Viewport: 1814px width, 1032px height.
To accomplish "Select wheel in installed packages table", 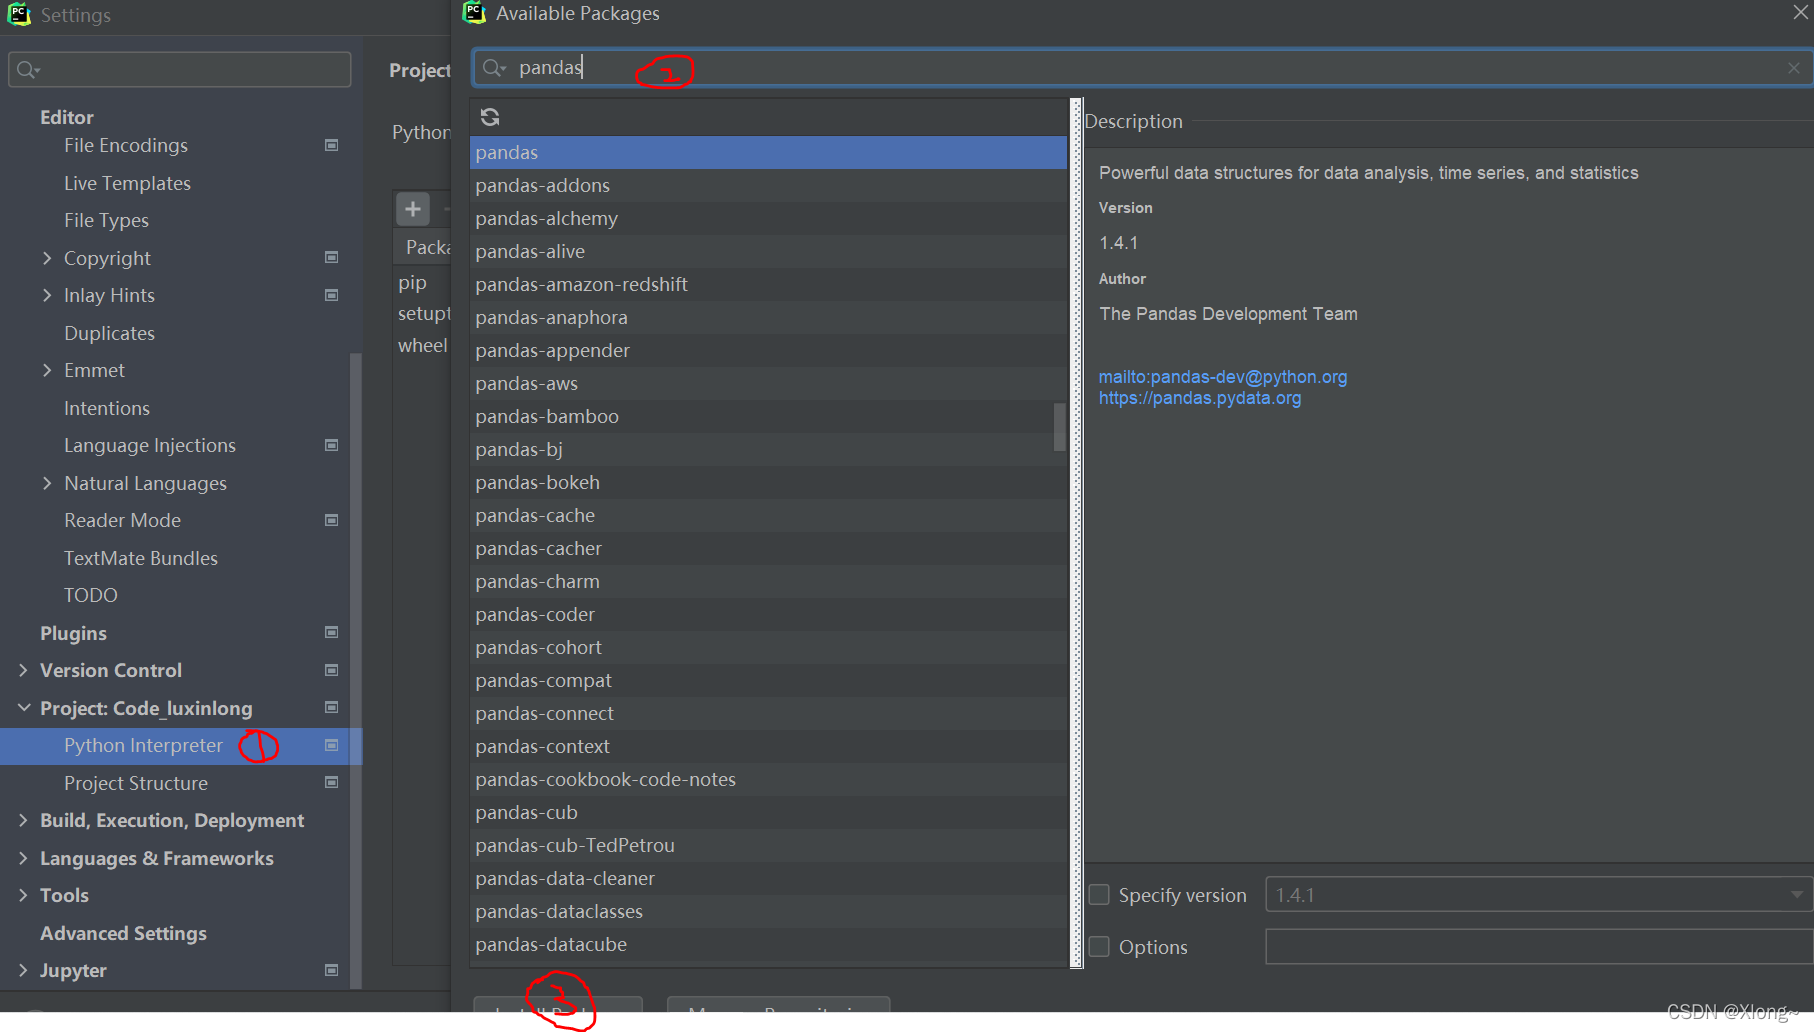I will click(422, 345).
